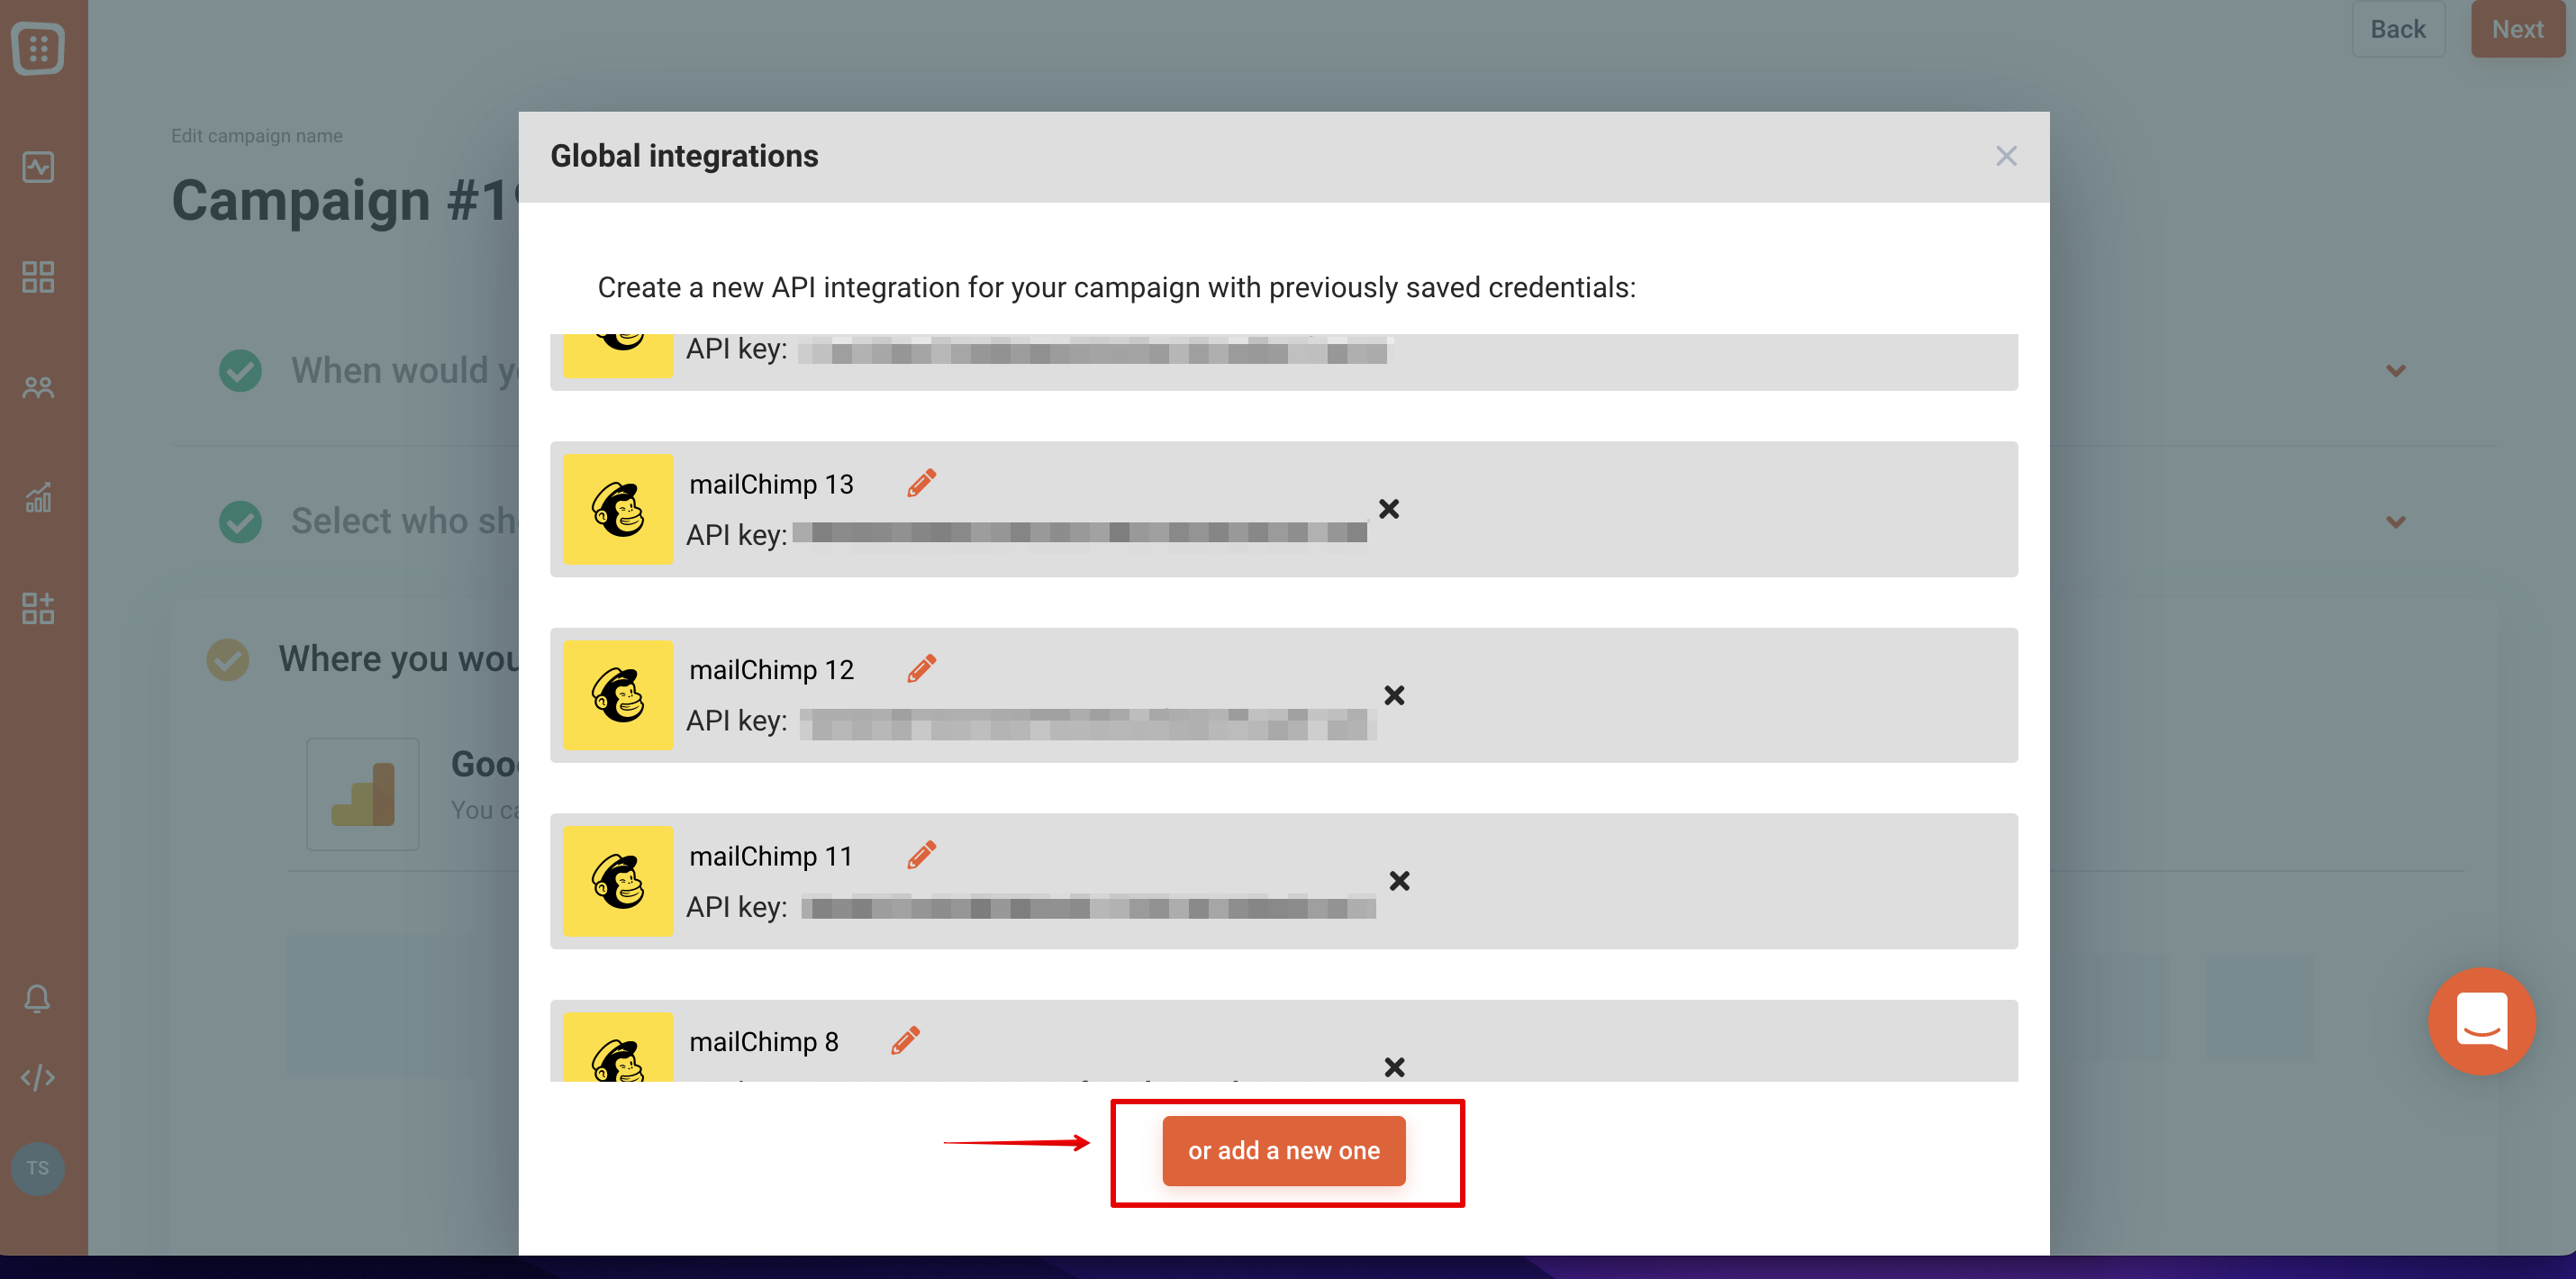The height and width of the screenshot is (1279, 2576).
Task: Click the 'mailChimp 13' name text
Action: coord(771,484)
